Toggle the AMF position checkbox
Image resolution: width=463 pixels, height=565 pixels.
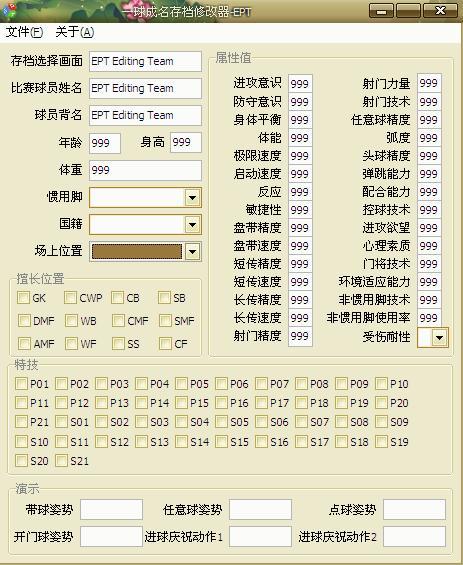point(25,343)
